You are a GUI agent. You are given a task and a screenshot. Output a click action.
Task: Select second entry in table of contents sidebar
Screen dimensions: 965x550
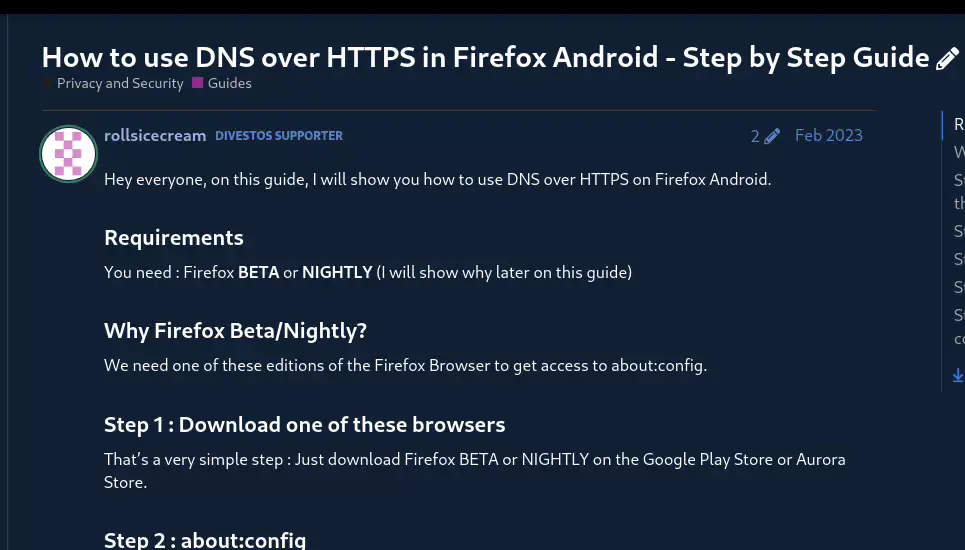(x=959, y=153)
